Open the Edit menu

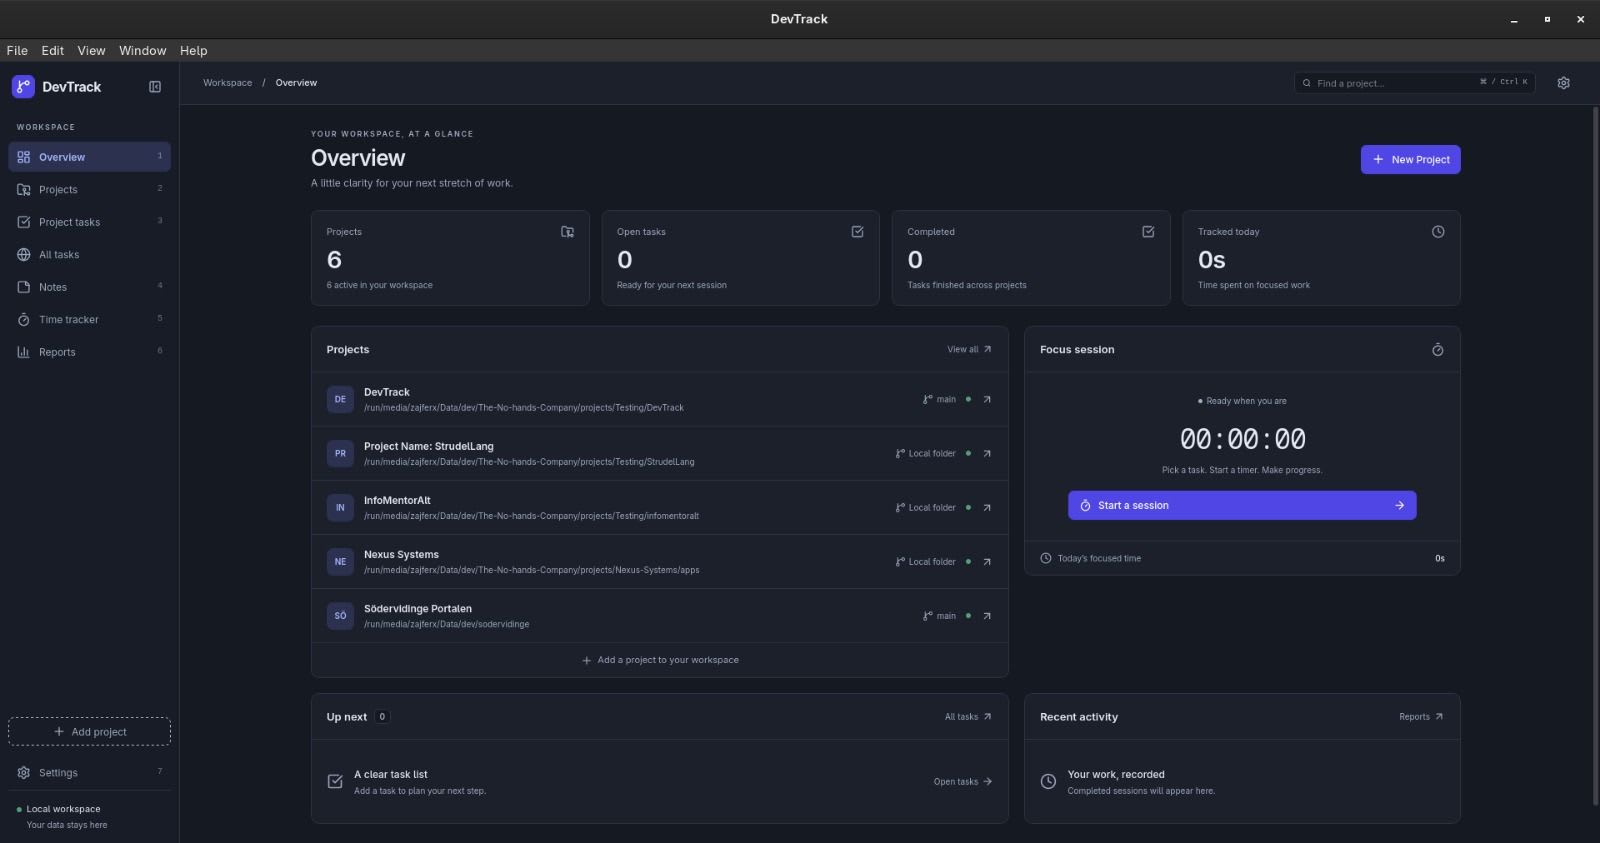tap(53, 51)
